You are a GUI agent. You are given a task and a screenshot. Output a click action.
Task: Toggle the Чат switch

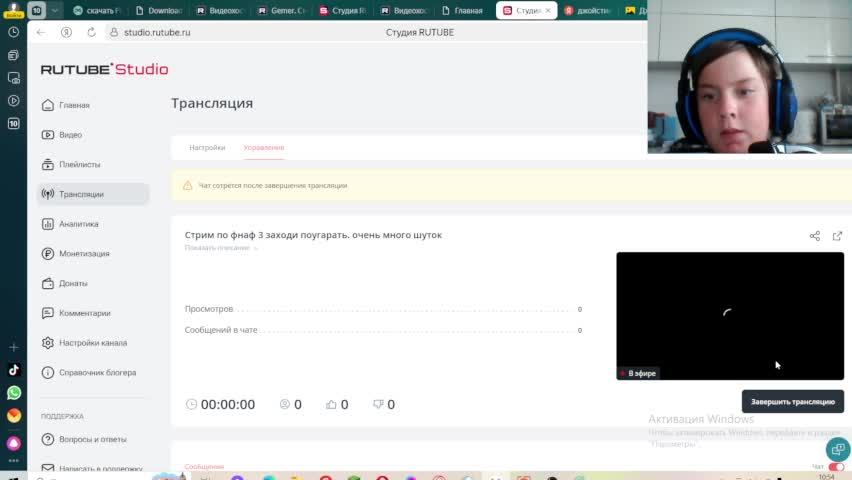click(836, 467)
